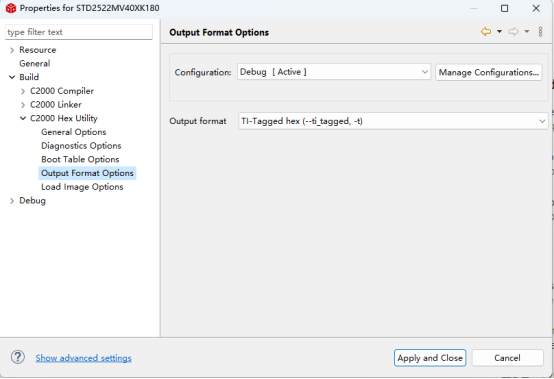554x379 pixels.
Task: Close the Properties dialog window
Action: (x=536, y=8)
